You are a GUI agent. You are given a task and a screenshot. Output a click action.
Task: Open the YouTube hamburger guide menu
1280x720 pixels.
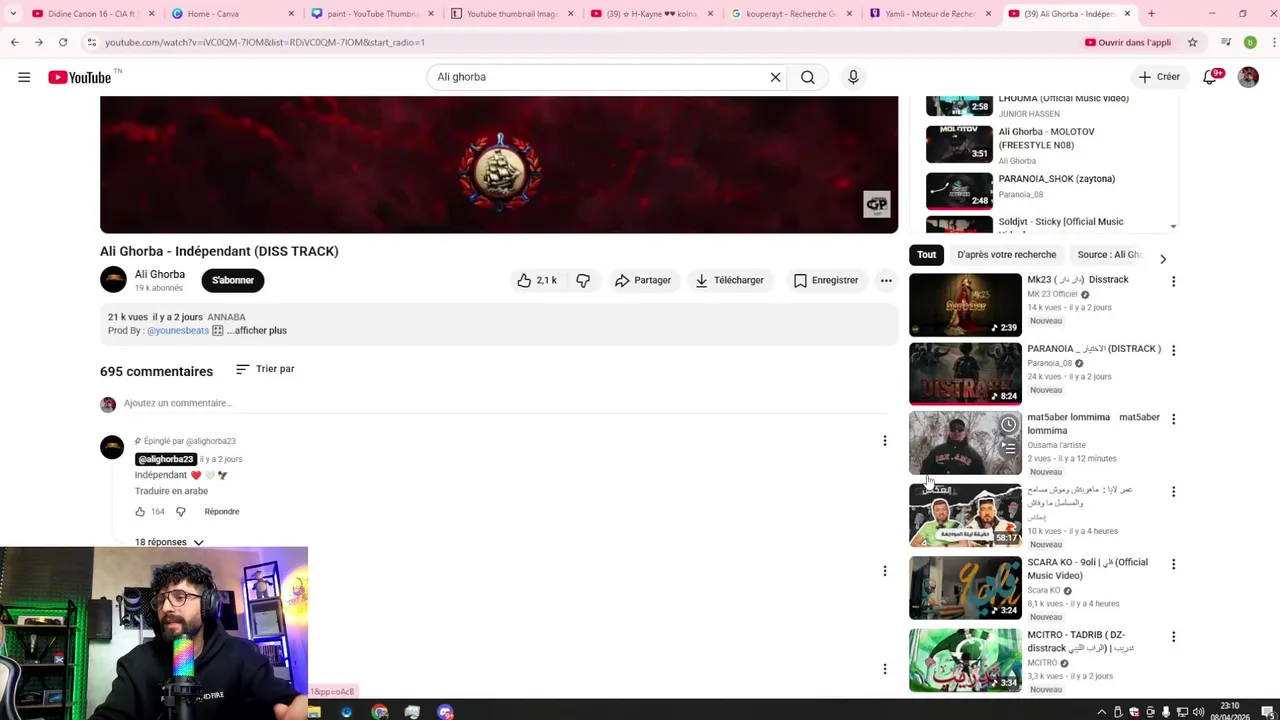point(24,77)
